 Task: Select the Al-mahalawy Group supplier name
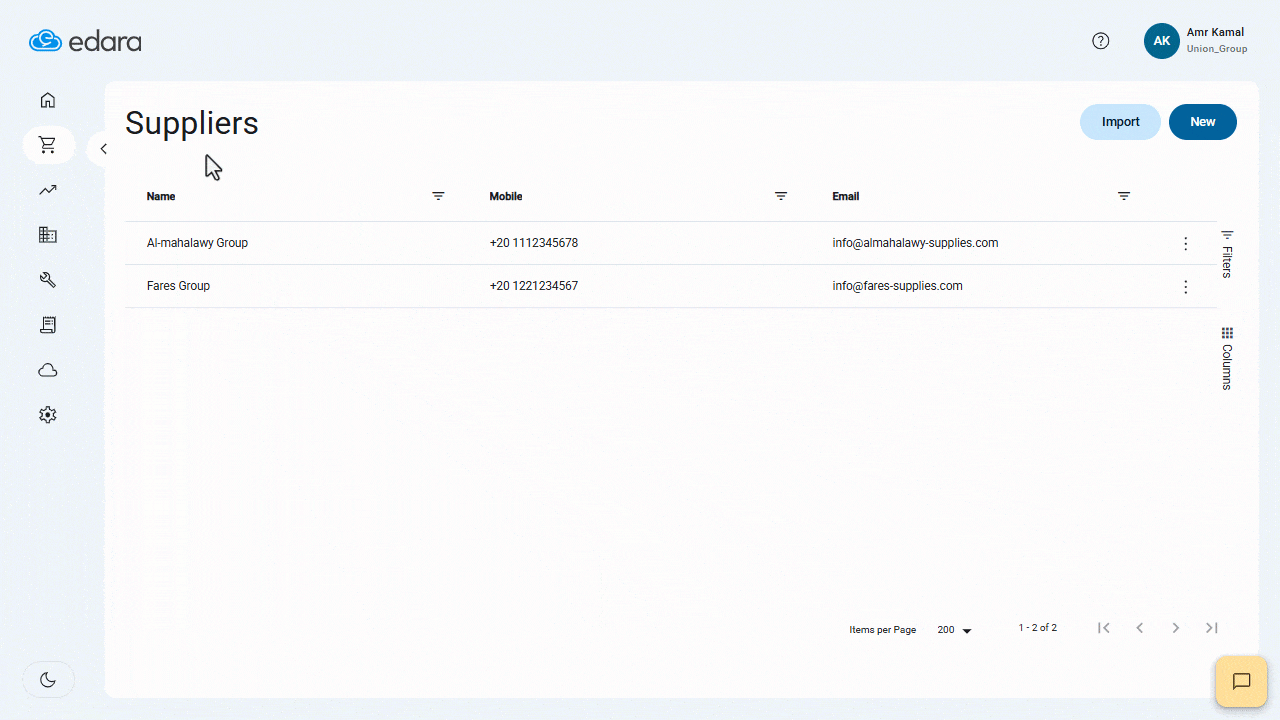point(197,243)
